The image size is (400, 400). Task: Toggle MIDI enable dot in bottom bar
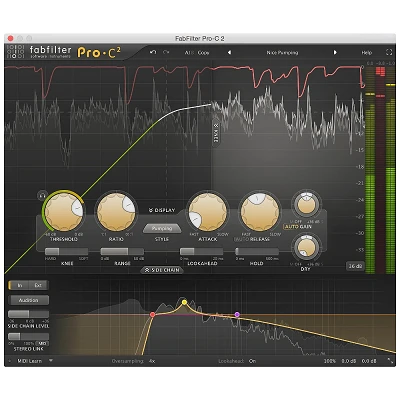[10, 361]
